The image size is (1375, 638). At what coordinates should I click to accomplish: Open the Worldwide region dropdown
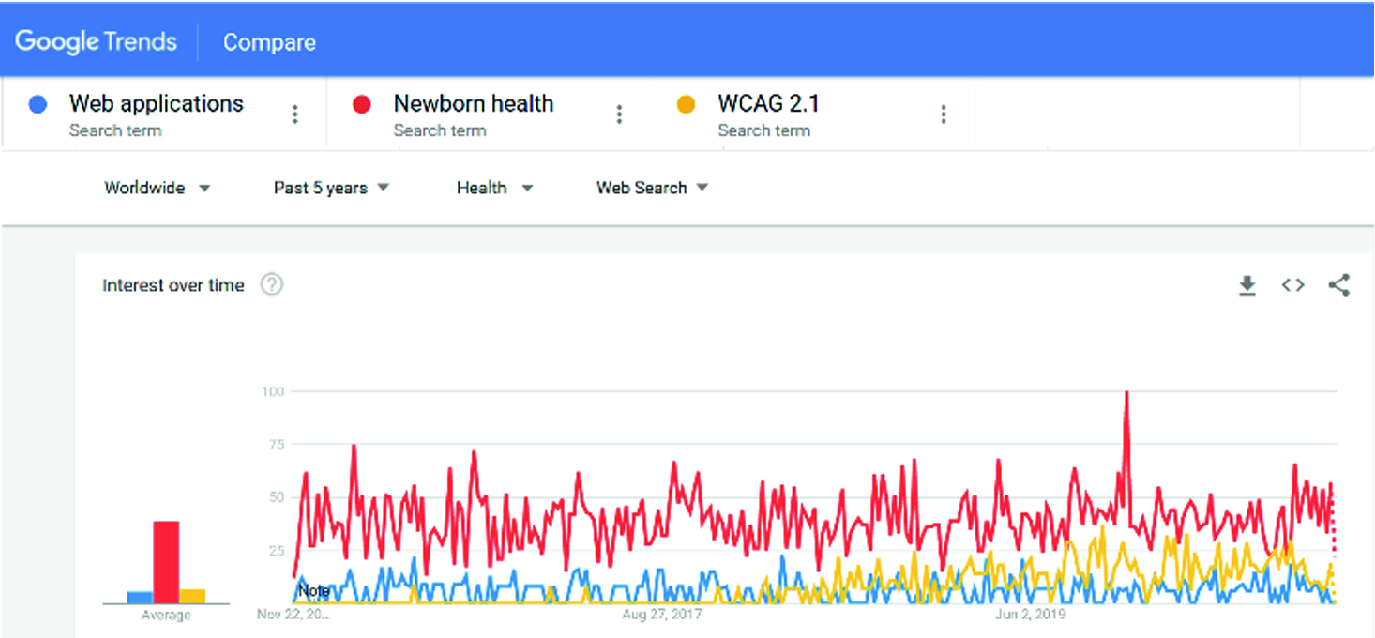157,187
